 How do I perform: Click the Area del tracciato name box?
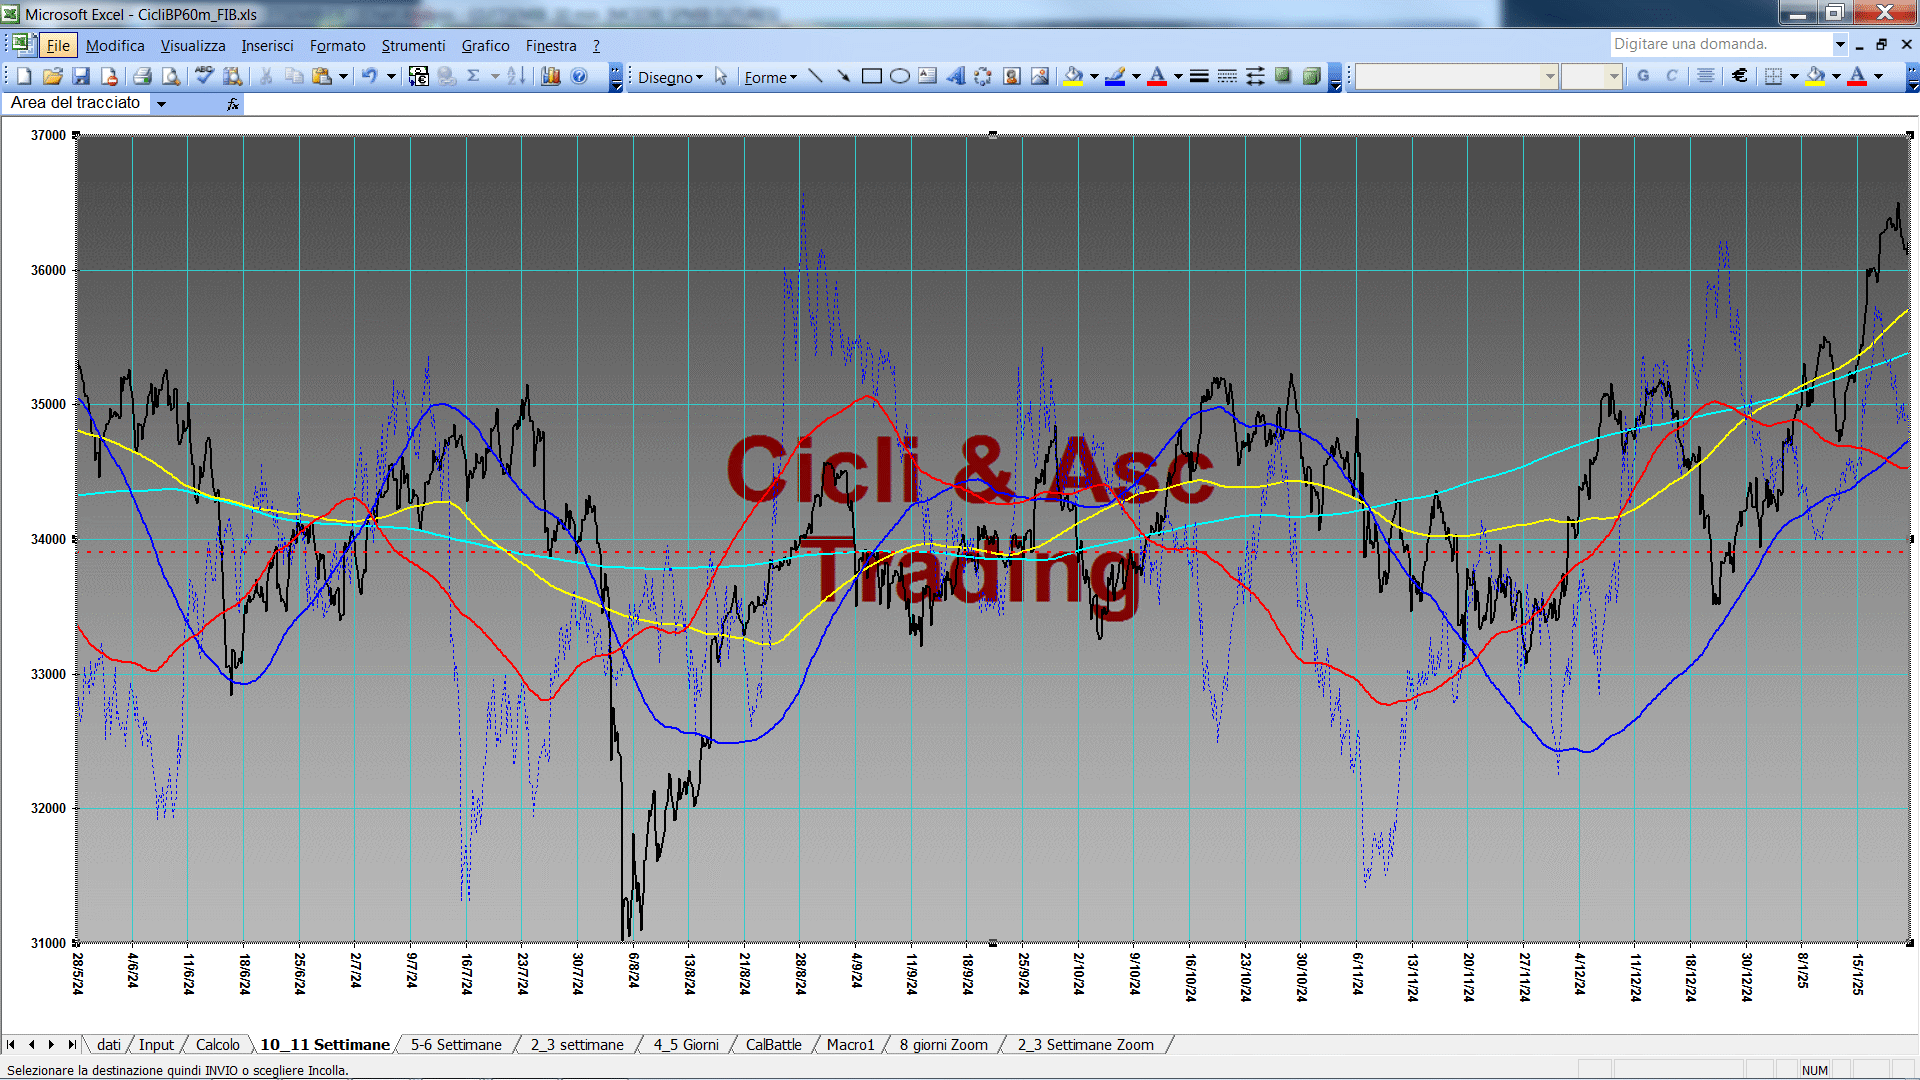tap(78, 103)
